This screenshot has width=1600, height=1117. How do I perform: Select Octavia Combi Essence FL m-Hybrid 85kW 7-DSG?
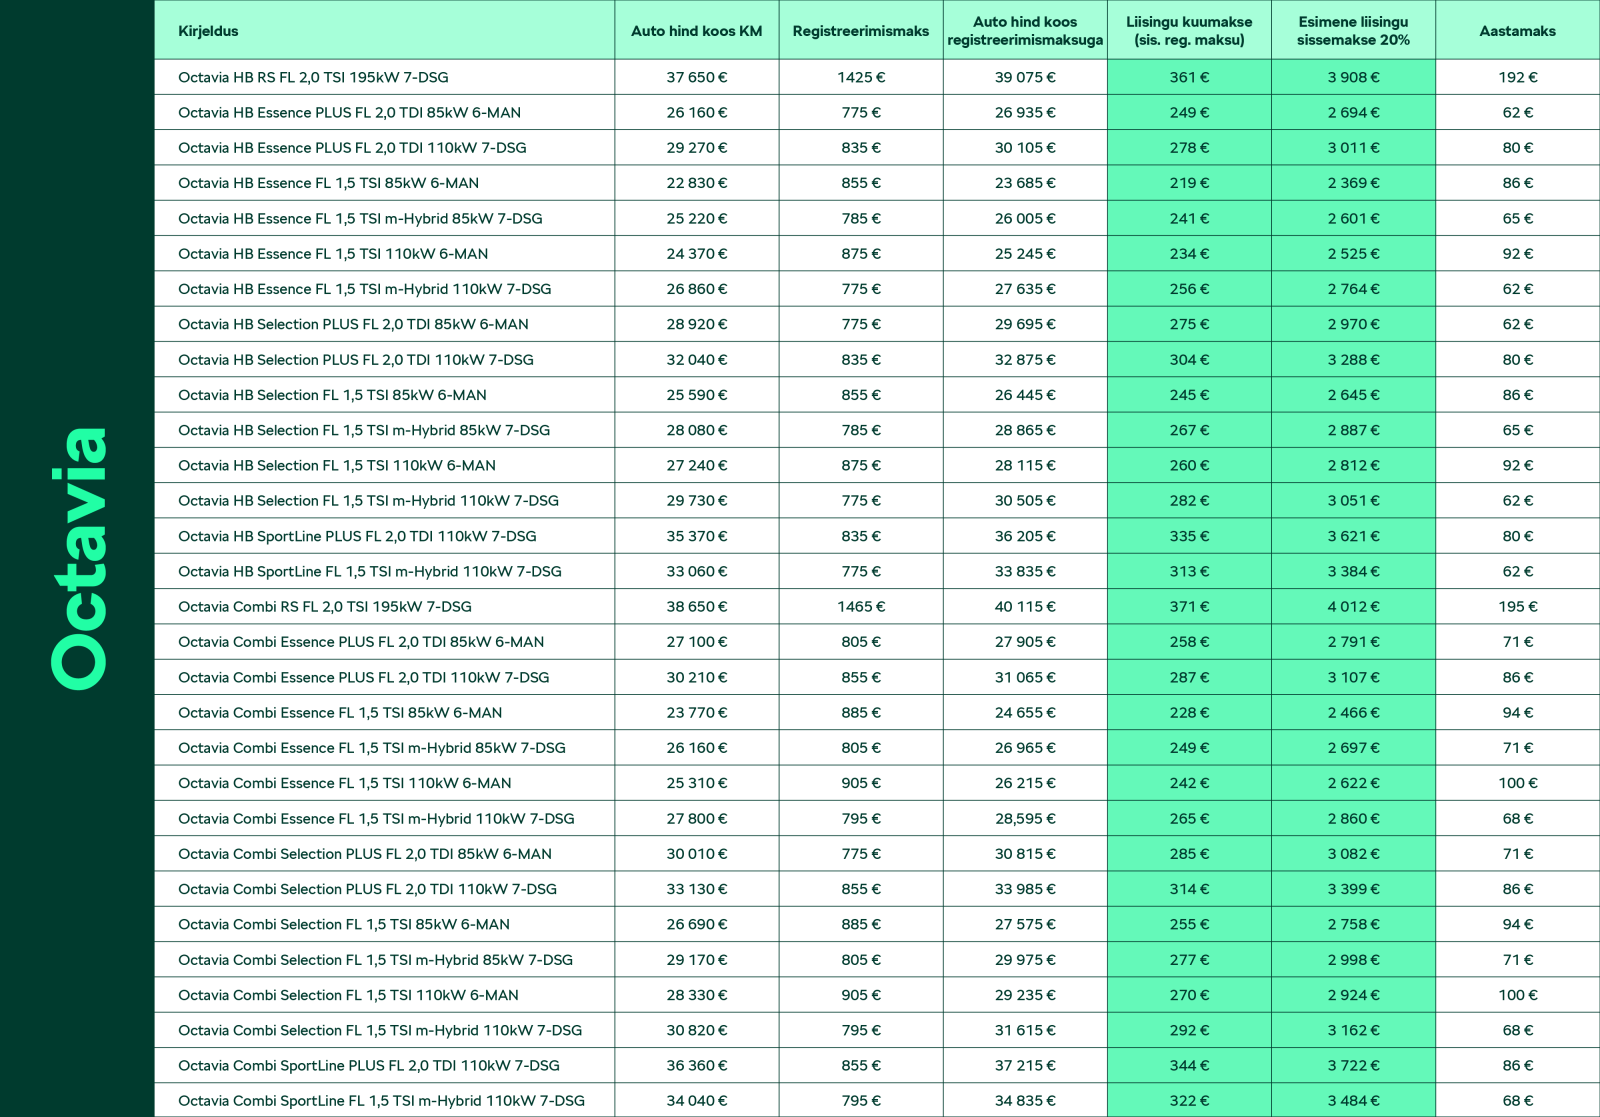(x=372, y=747)
